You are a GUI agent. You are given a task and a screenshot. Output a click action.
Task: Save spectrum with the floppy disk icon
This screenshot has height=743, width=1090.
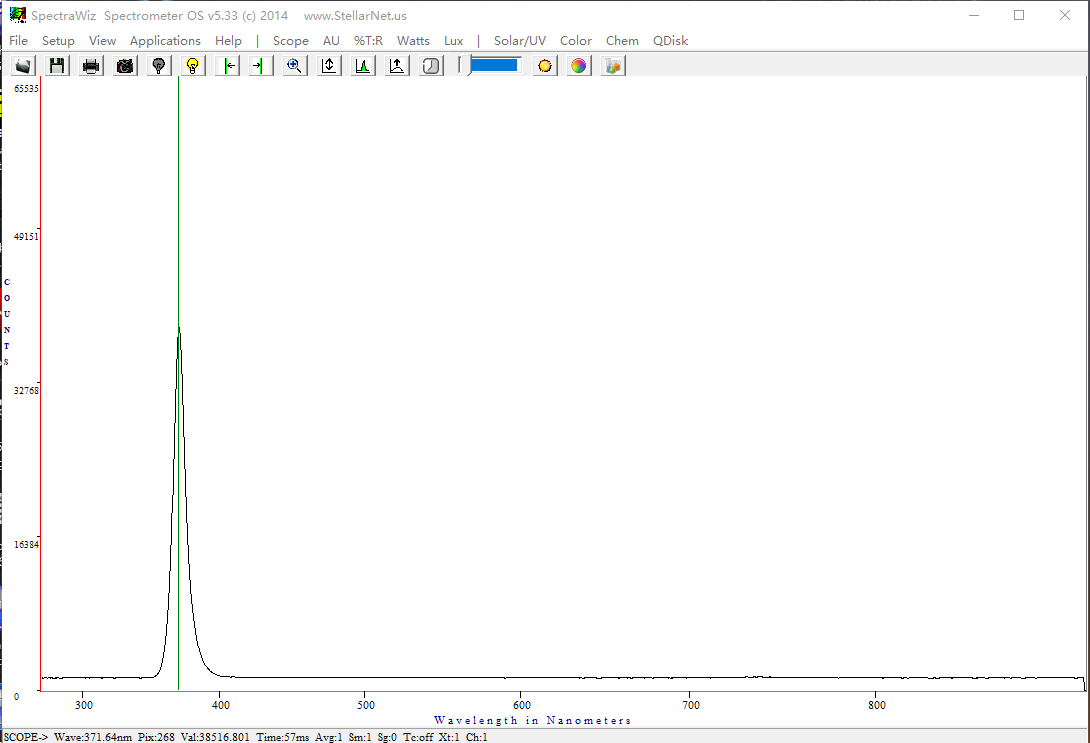(x=57, y=66)
